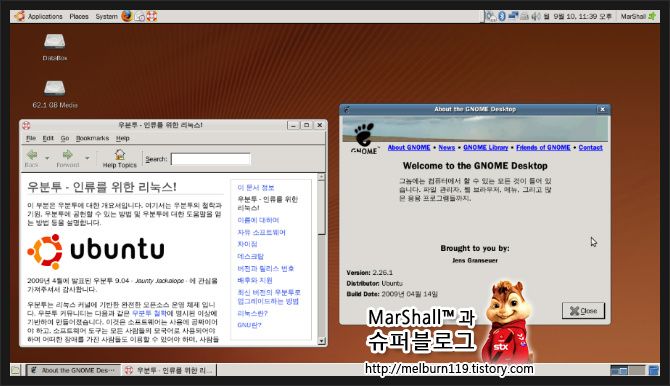Open the Edit menu in help browser
The width and height of the screenshot is (670, 386).
(48, 138)
